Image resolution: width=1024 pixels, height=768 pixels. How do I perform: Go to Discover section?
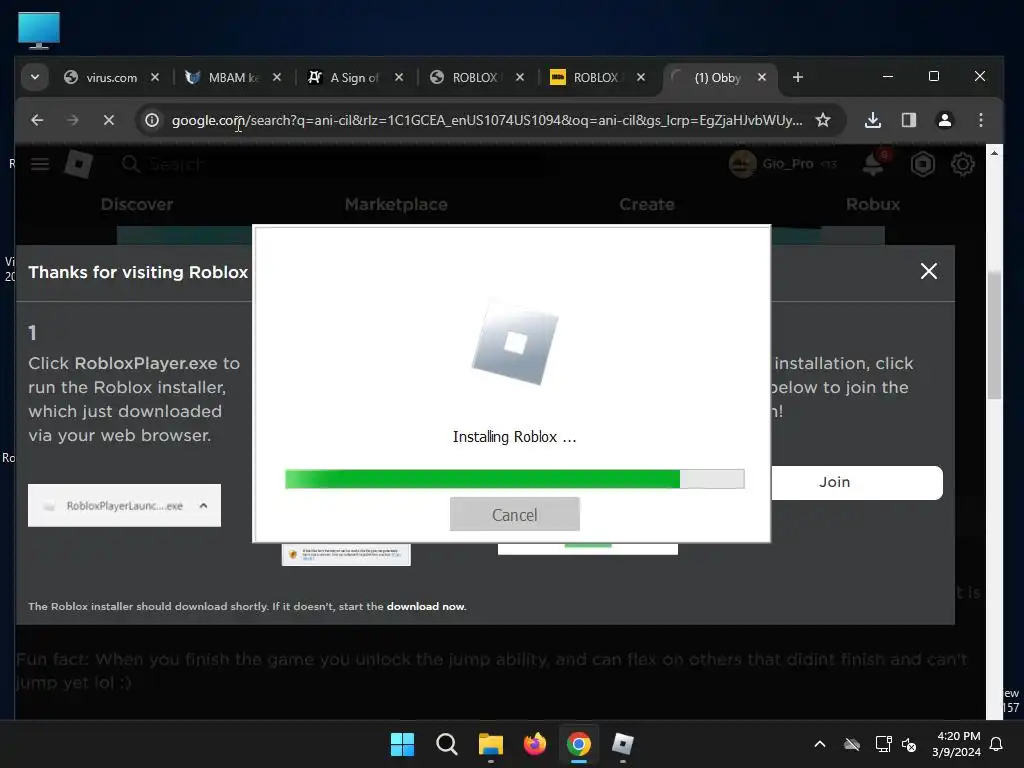point(137,204)
